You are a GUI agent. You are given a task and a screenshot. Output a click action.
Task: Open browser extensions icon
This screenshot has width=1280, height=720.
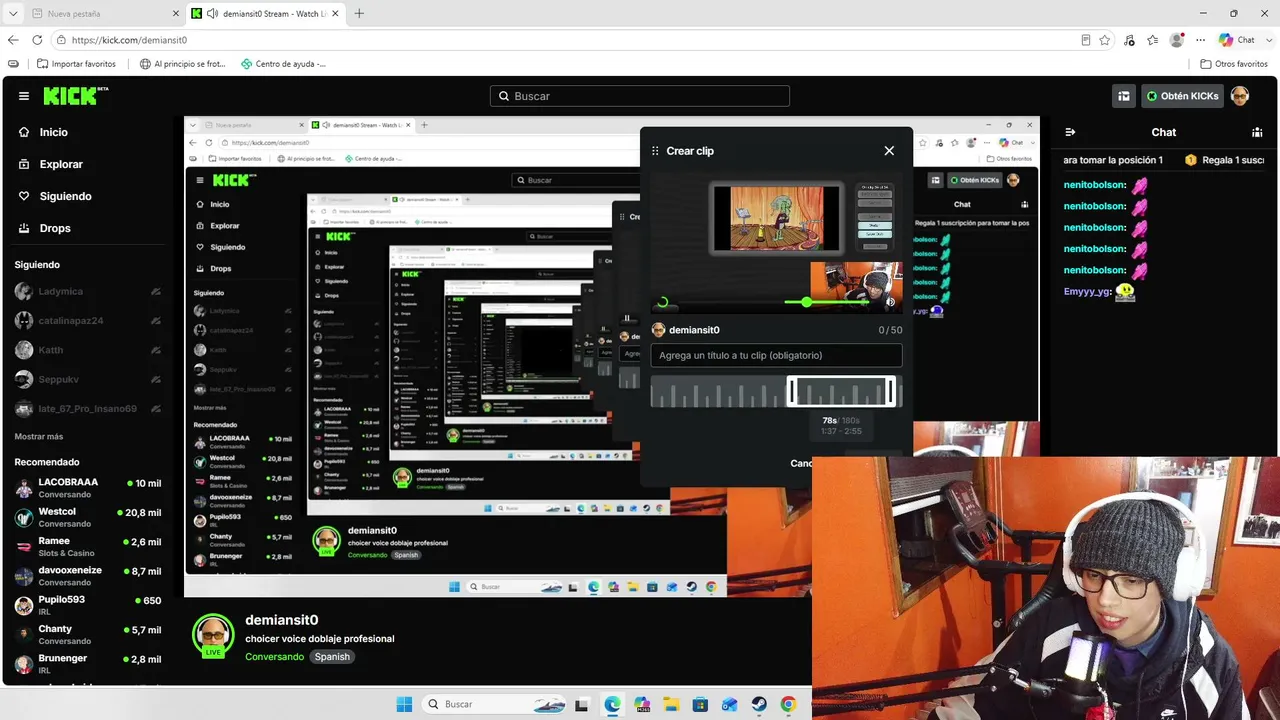[x=1130, y=40]
